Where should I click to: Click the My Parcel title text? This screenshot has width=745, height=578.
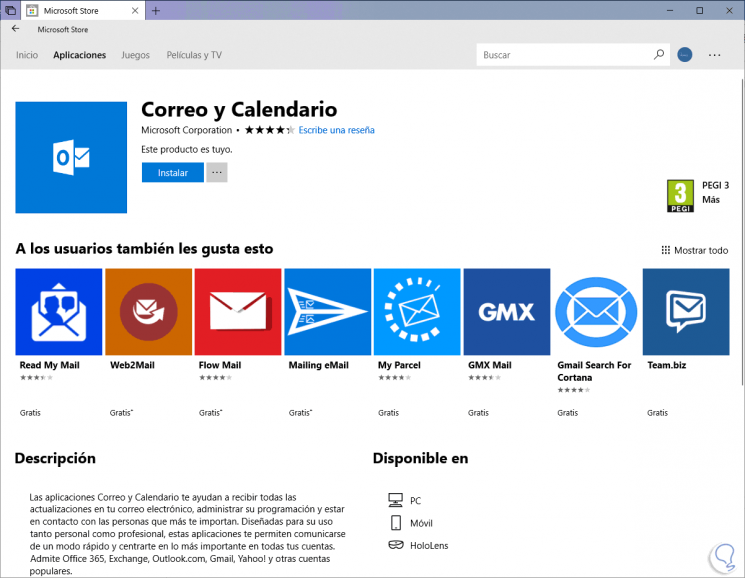[399, 365]
